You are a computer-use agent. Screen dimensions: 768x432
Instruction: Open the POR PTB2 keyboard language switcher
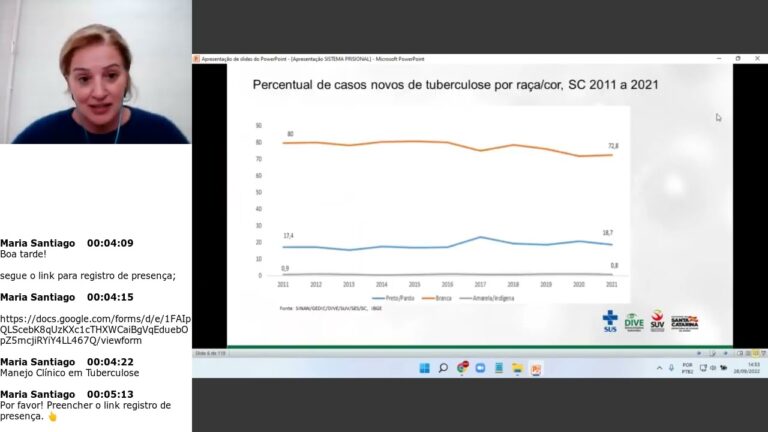click(688, 368)
